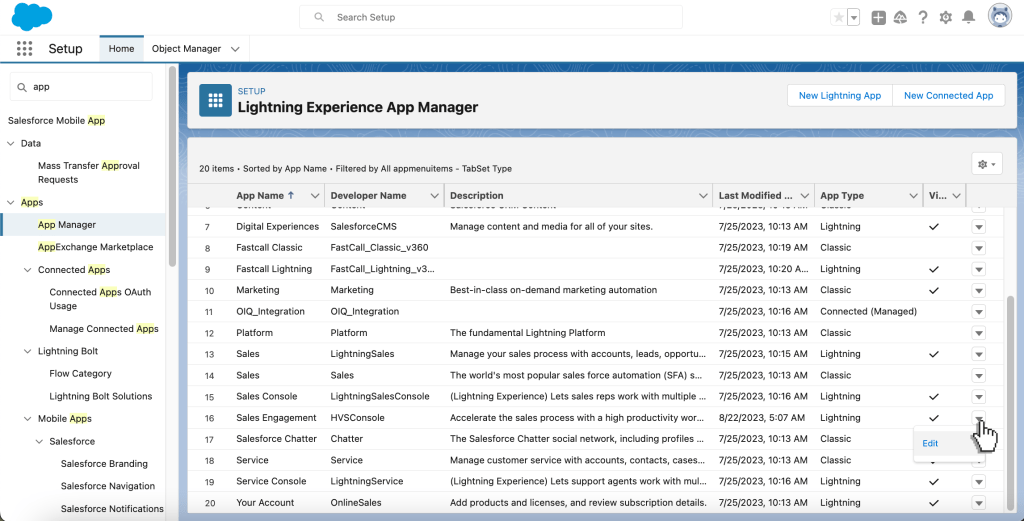Open Salesforce Navigation
Screen dimensions: 1024x521
(x=108, y=486)
